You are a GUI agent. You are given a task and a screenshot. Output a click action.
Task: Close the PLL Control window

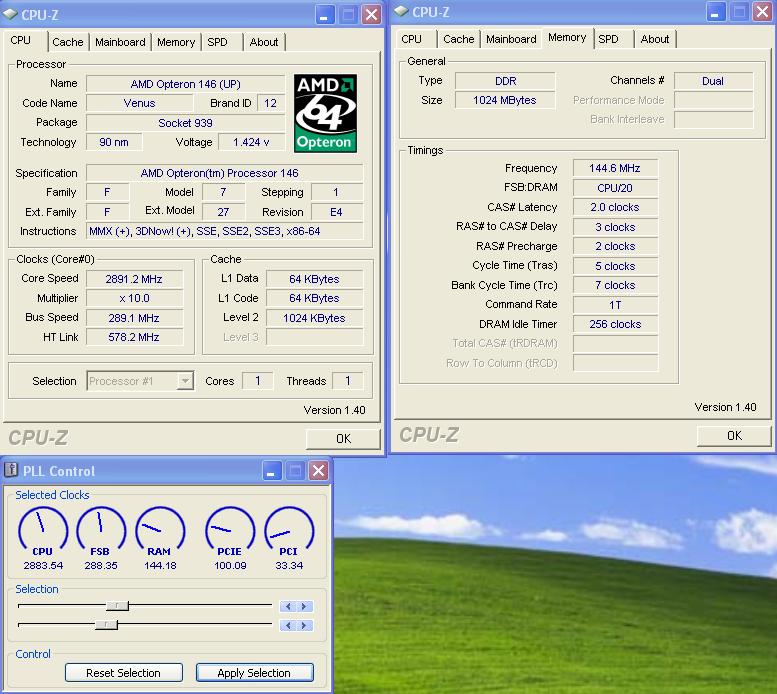coord(318,471)
